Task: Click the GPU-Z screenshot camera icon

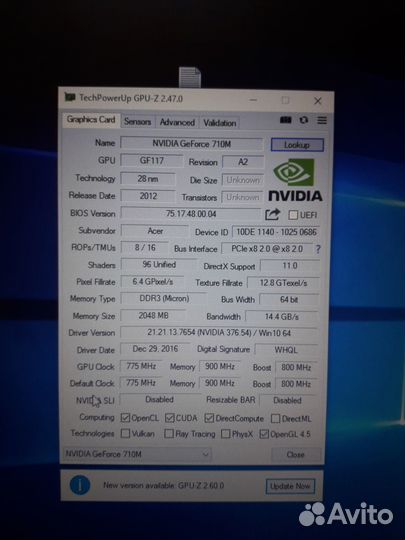Action: 285,120
